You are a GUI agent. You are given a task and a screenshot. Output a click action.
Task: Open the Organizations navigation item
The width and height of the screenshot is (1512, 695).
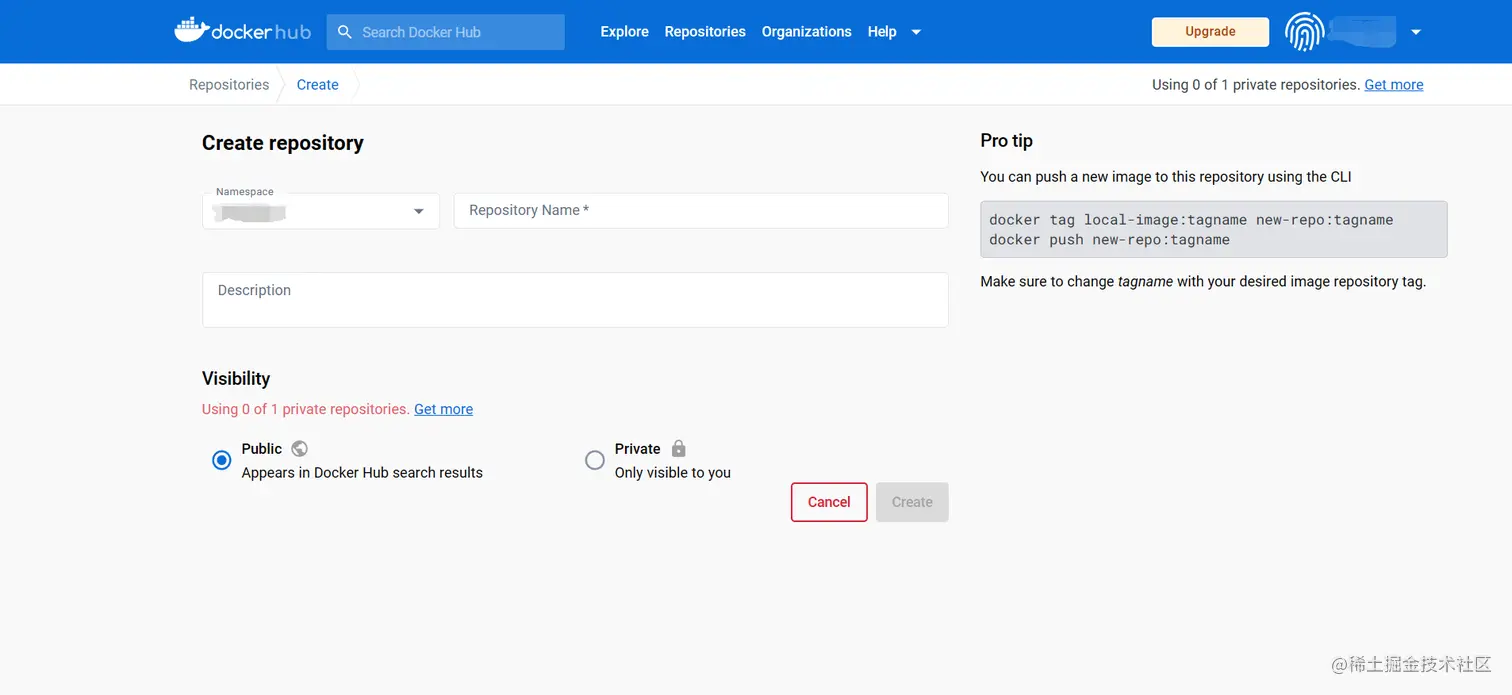coord(806,32)
